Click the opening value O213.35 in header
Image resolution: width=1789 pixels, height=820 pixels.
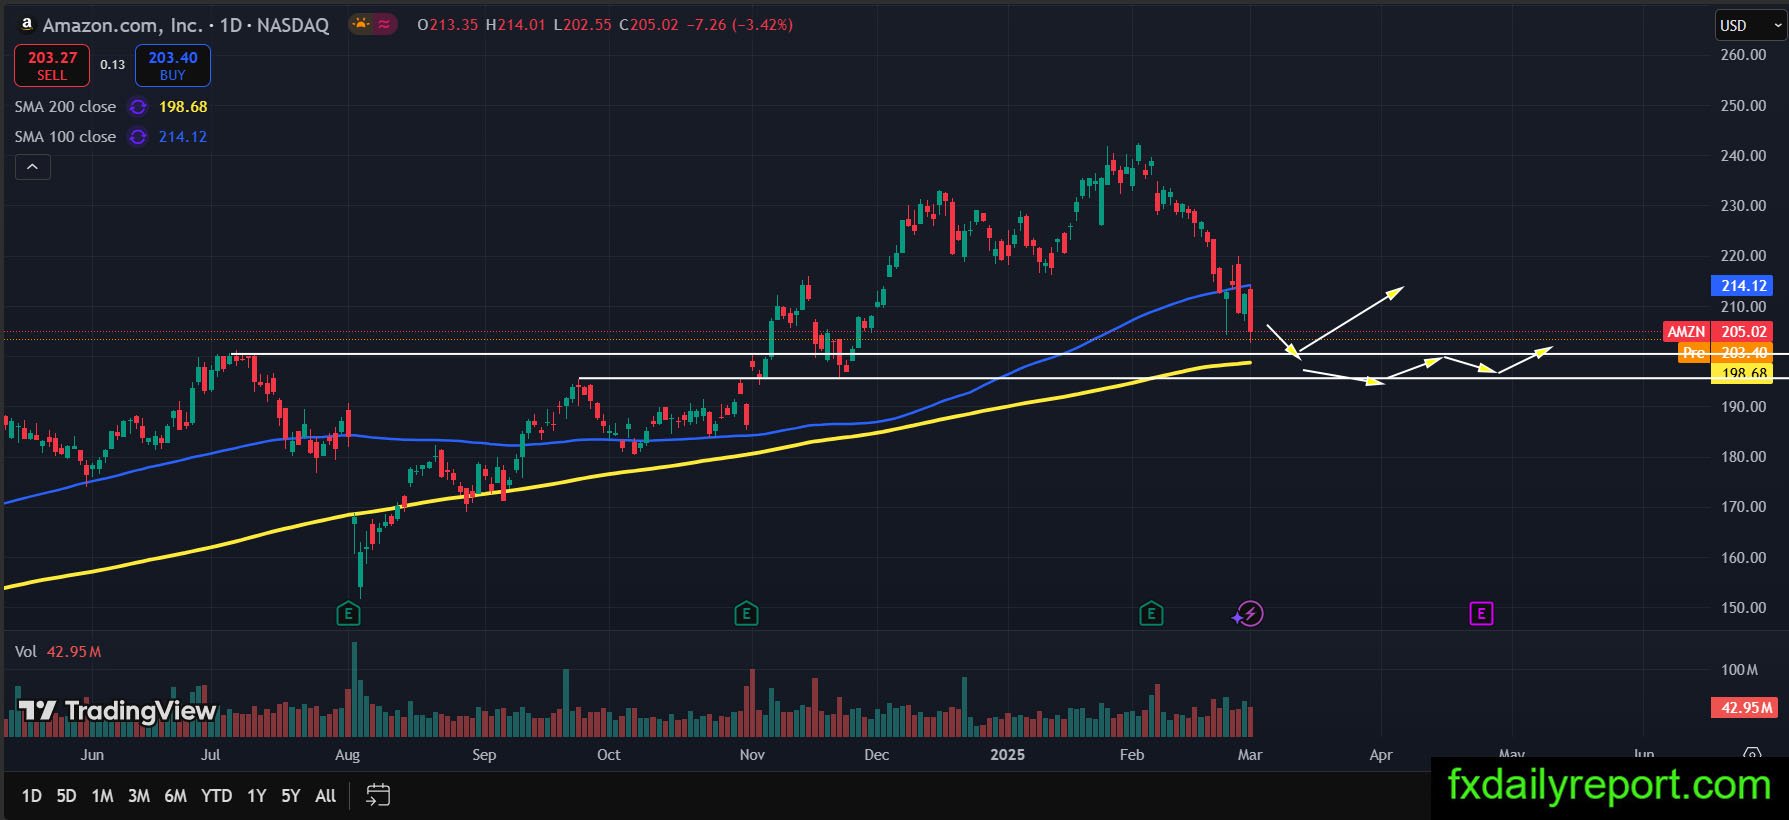(x=447, y=25)
